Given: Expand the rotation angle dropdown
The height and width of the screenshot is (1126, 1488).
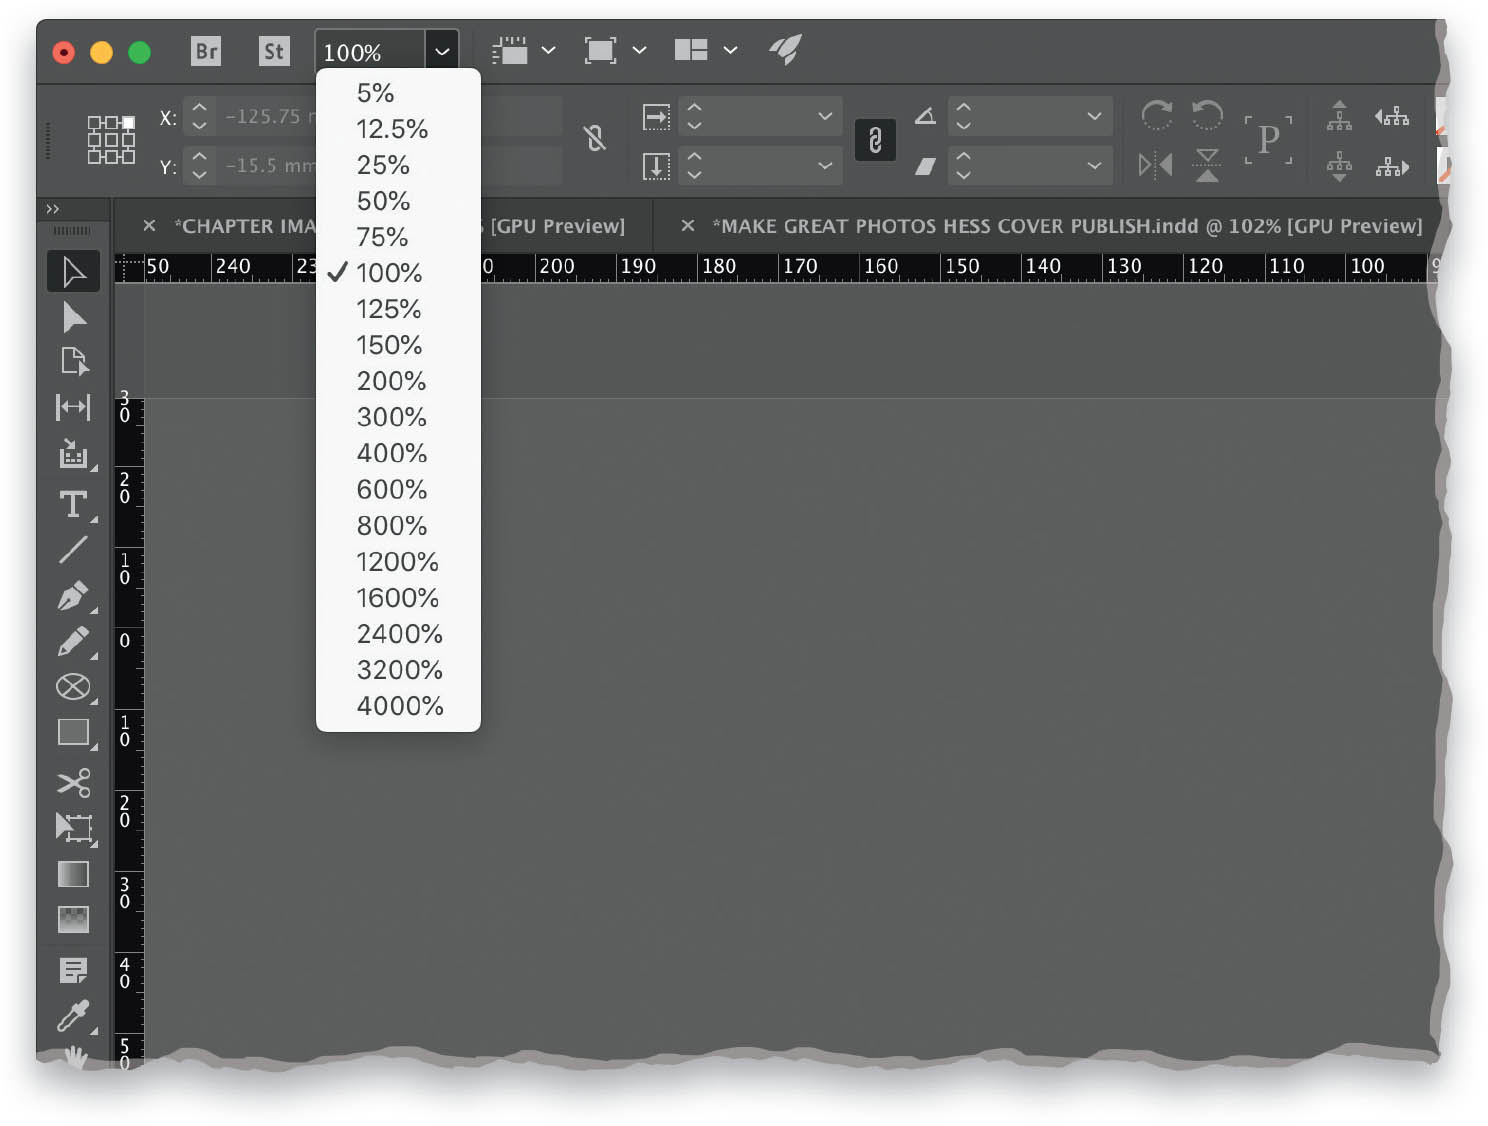Looking at the screenshot, I should pyautogui.click(x=1094, y=116).
